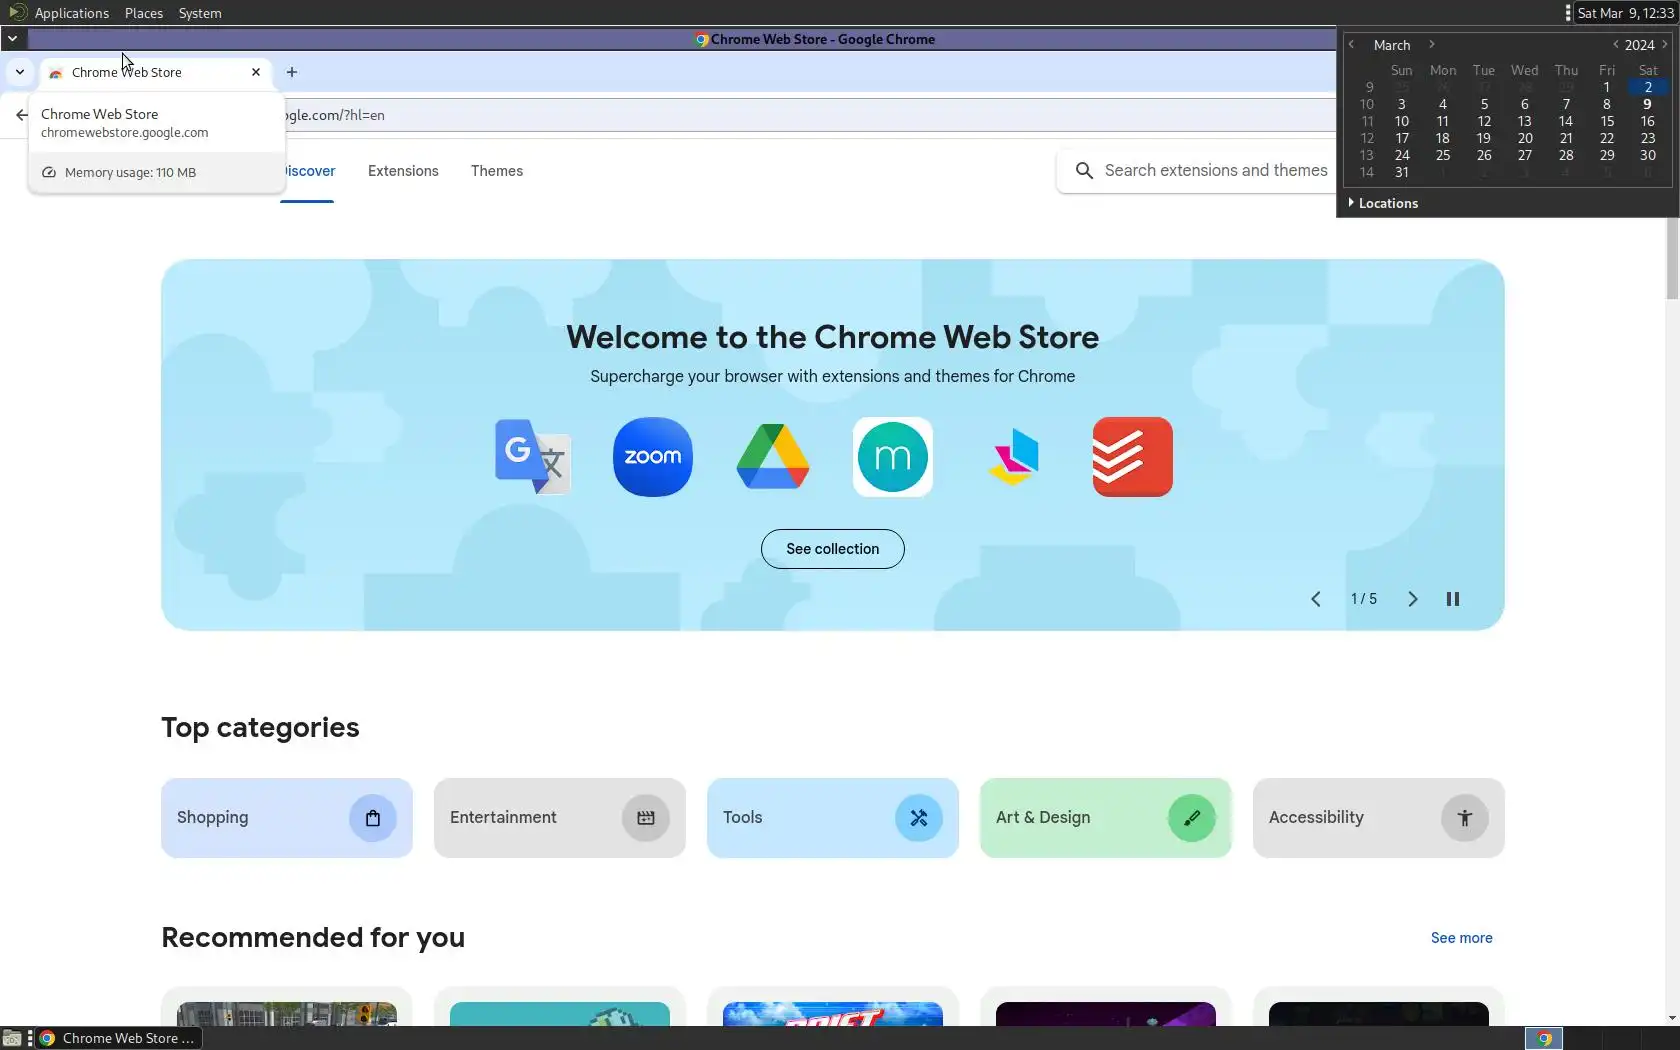Image resolution: width=1680 pixels, height=1050 pixels.
Task: Select March 15 in the calendar
Action: pos(1607,121)
